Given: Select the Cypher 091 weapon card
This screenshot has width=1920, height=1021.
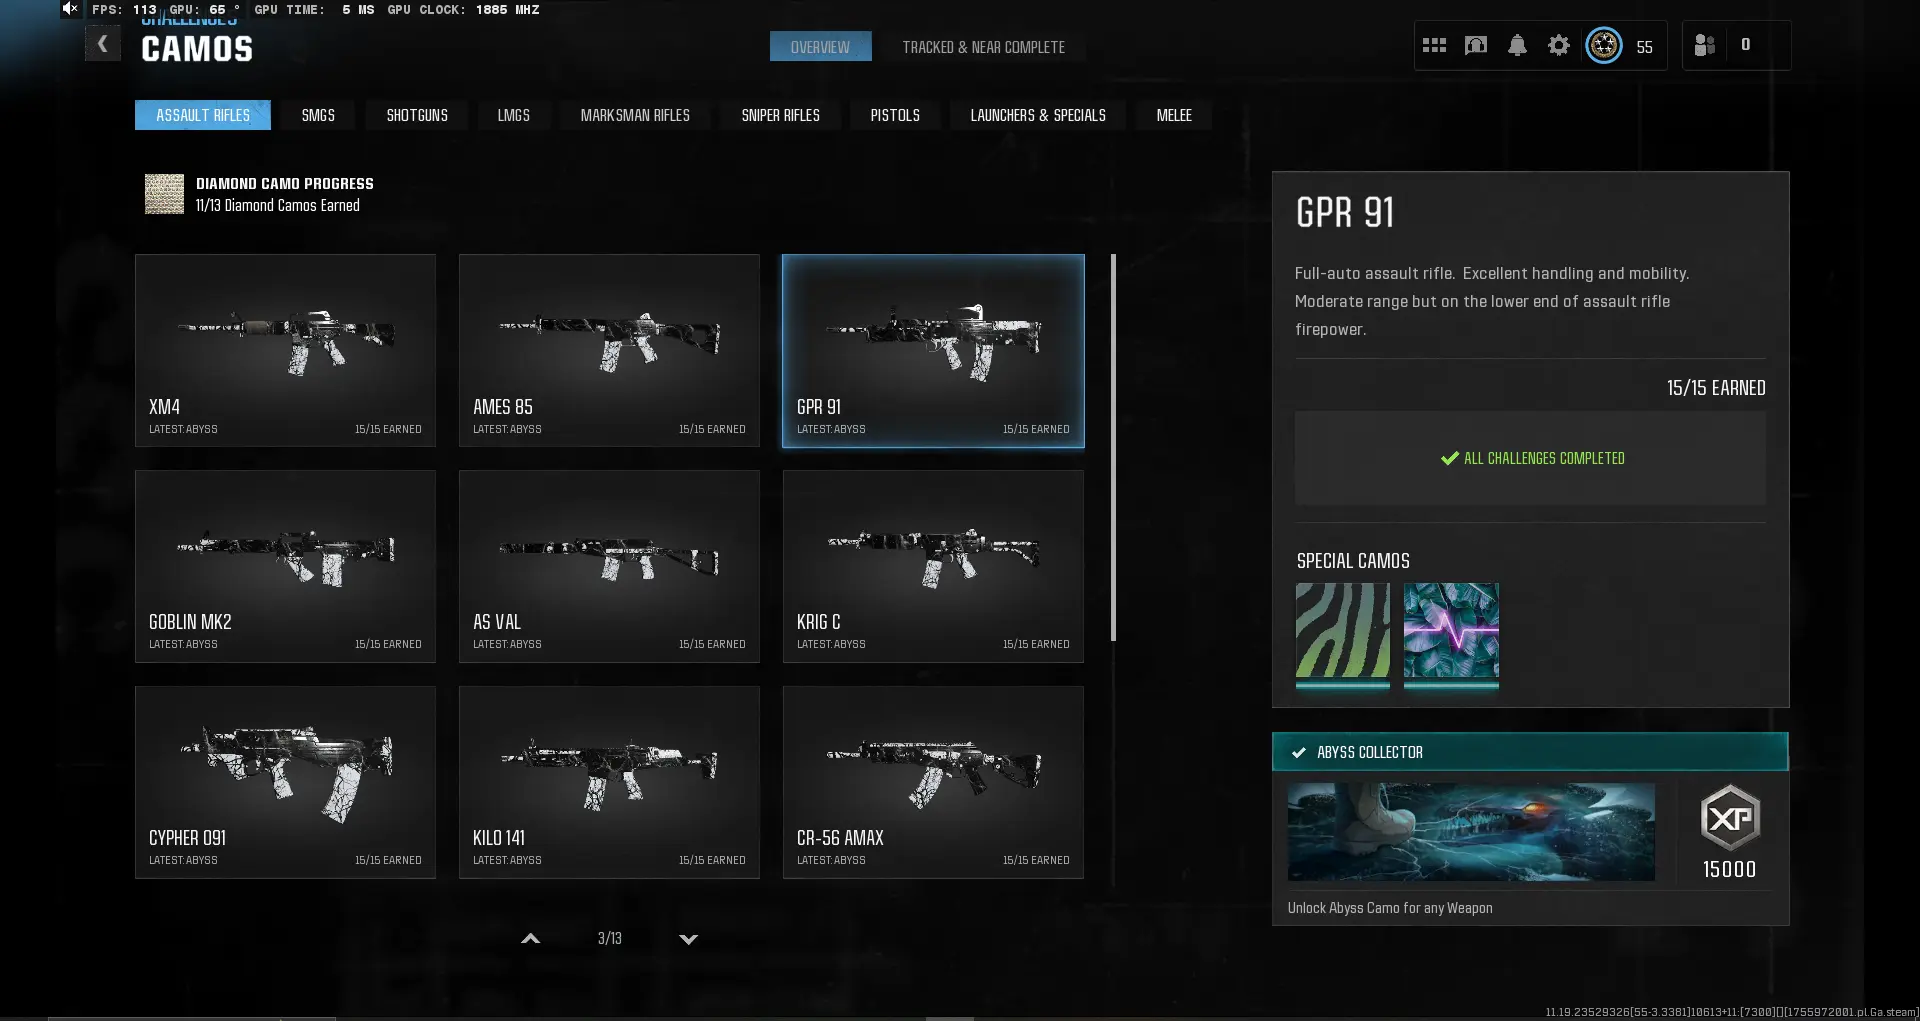Looking at the screenshot, I should [x=285, y=782].
